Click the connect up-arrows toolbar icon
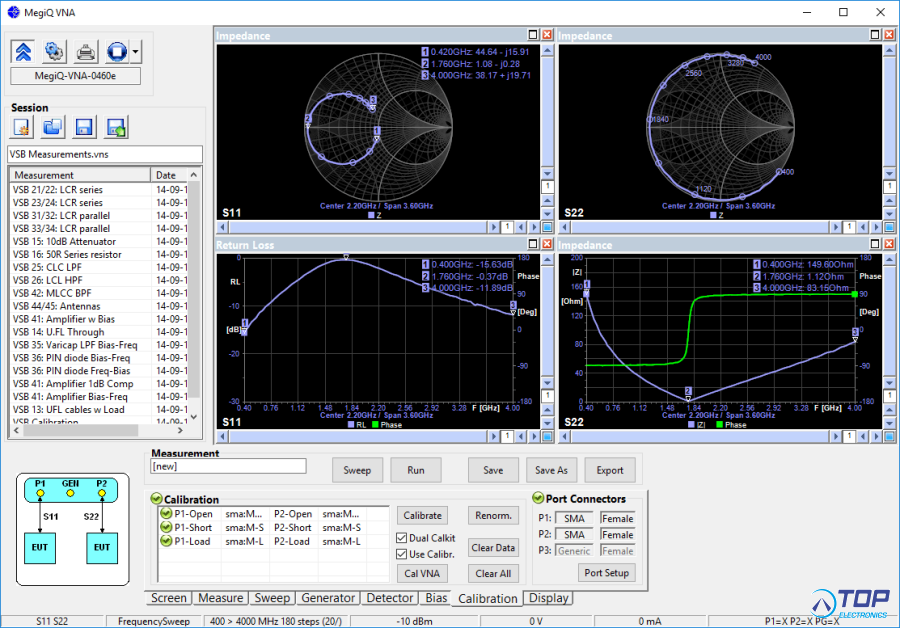Viewport: 900px width, 628px height. coord(23,52)
